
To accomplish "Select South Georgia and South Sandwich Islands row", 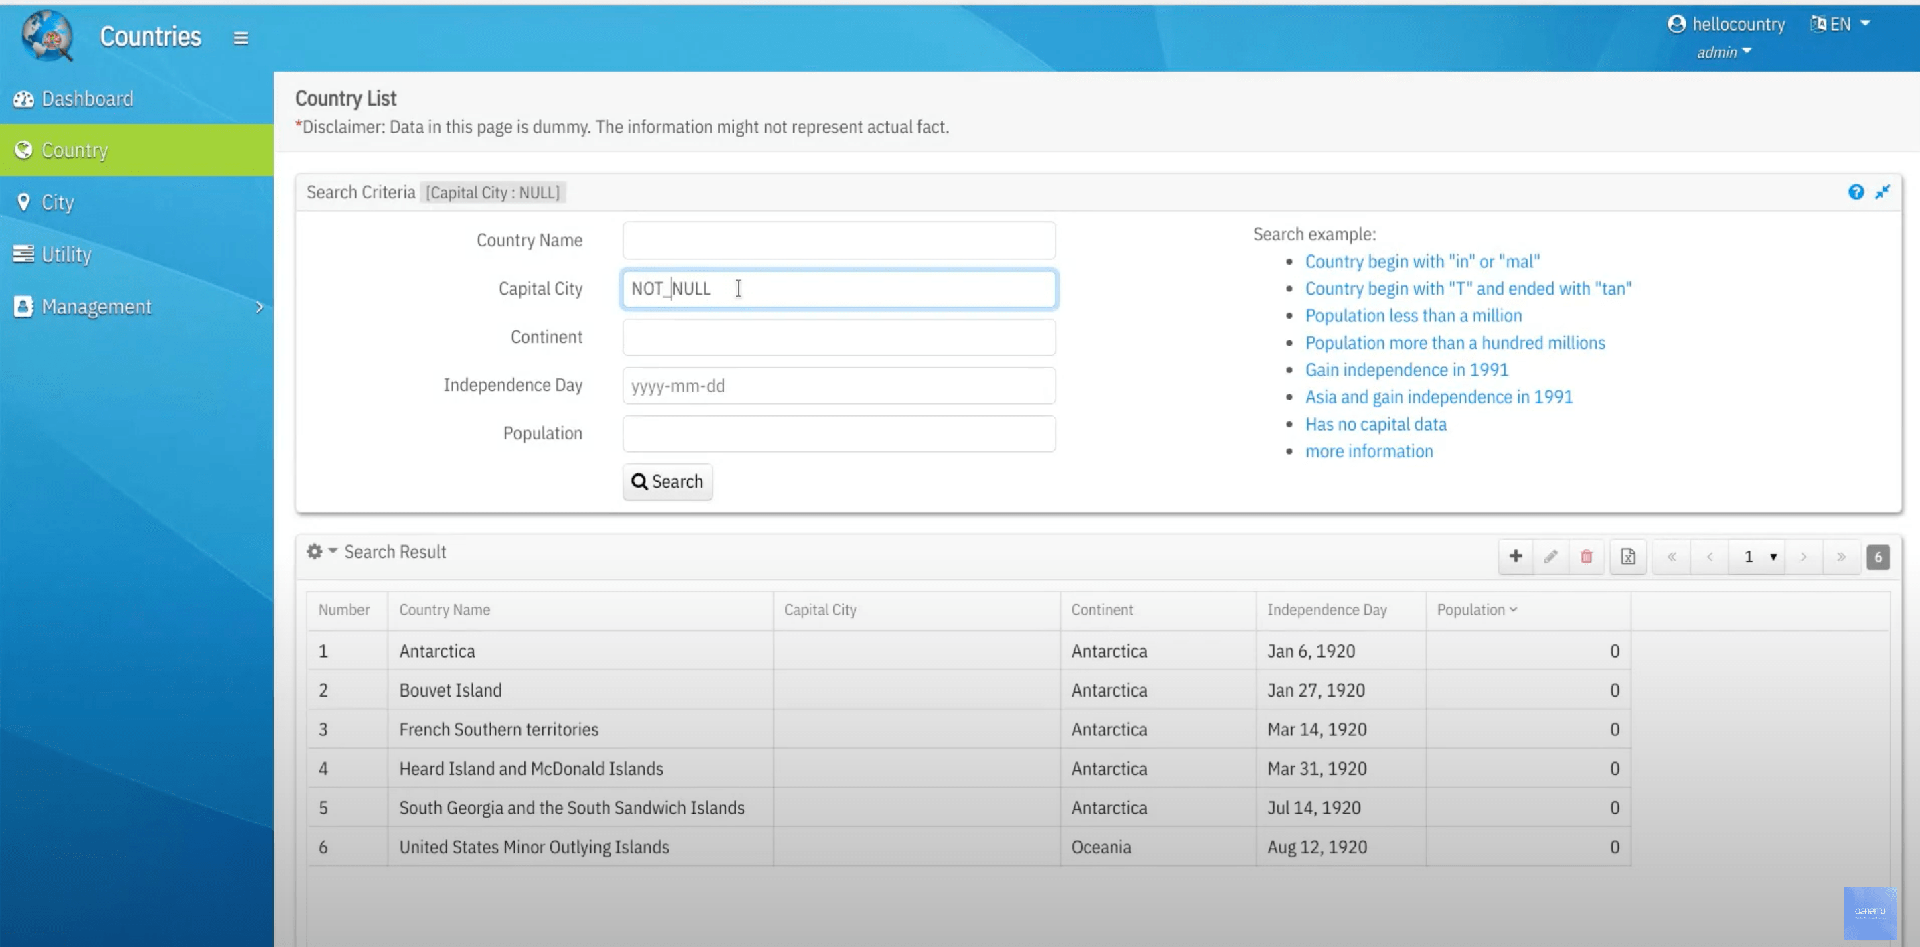I will click(x=968, y=807).
